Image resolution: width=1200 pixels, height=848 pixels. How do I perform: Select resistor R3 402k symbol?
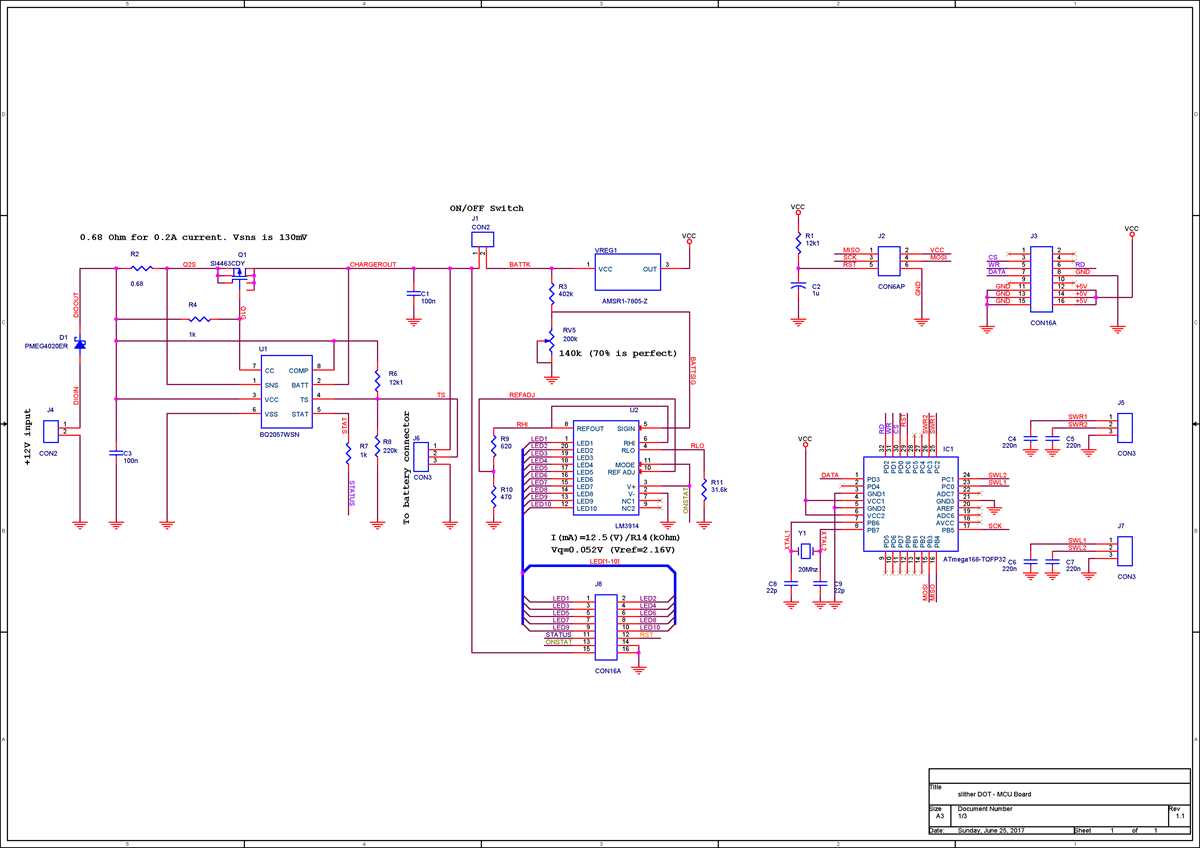tap(551, 294)
